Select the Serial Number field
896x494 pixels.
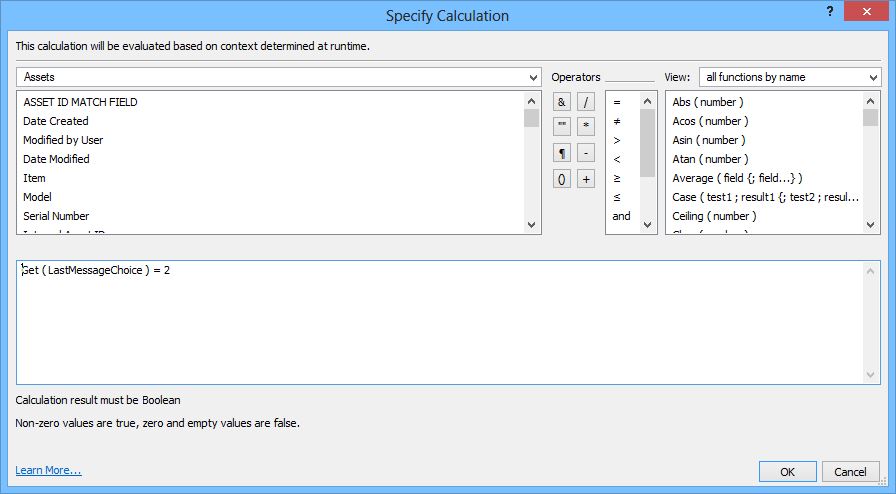[x=56, y=216]
